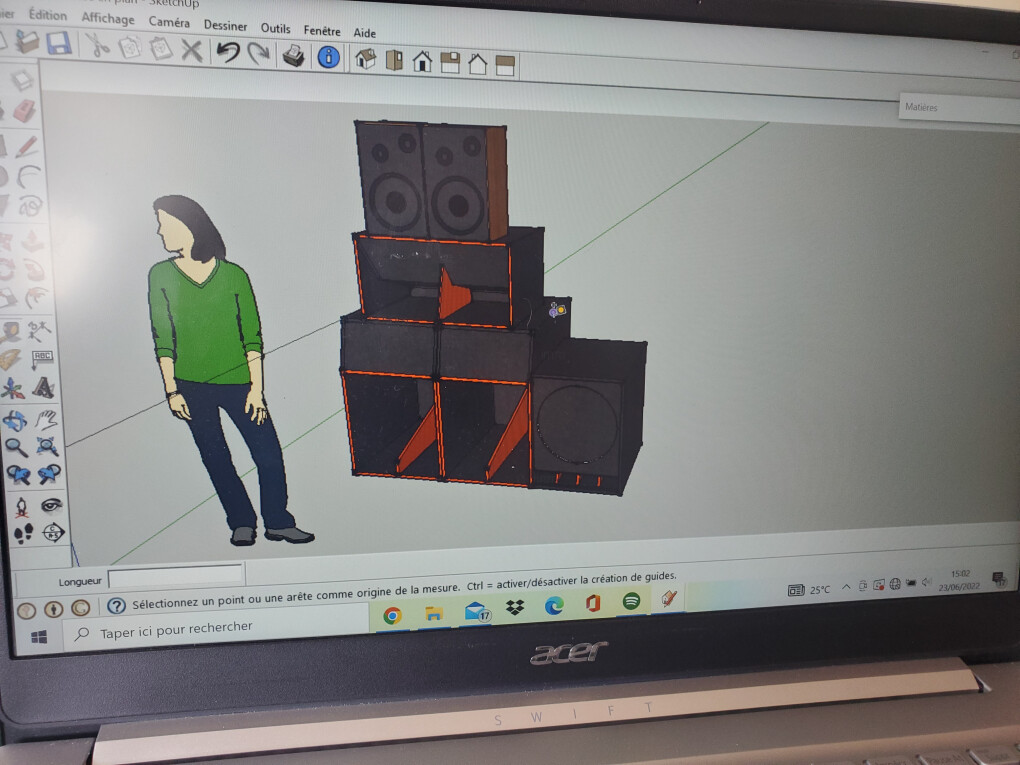Screen dimensions: 1020x765
Task: Switch to Right view
Action: click(x=450, y=63)
